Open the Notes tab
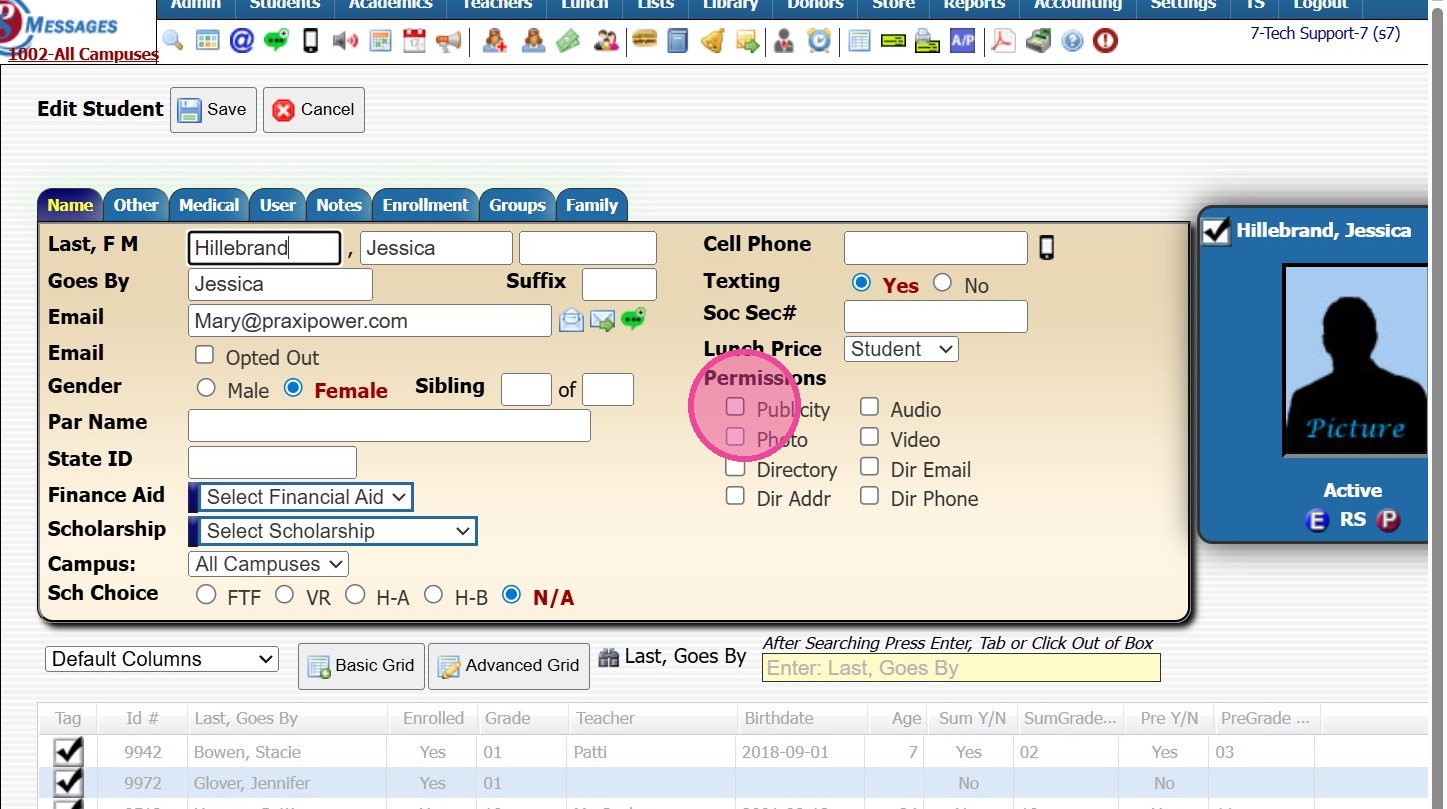Screen dimensions: 1447x809 pyautogui.click(x=339, y=205)
